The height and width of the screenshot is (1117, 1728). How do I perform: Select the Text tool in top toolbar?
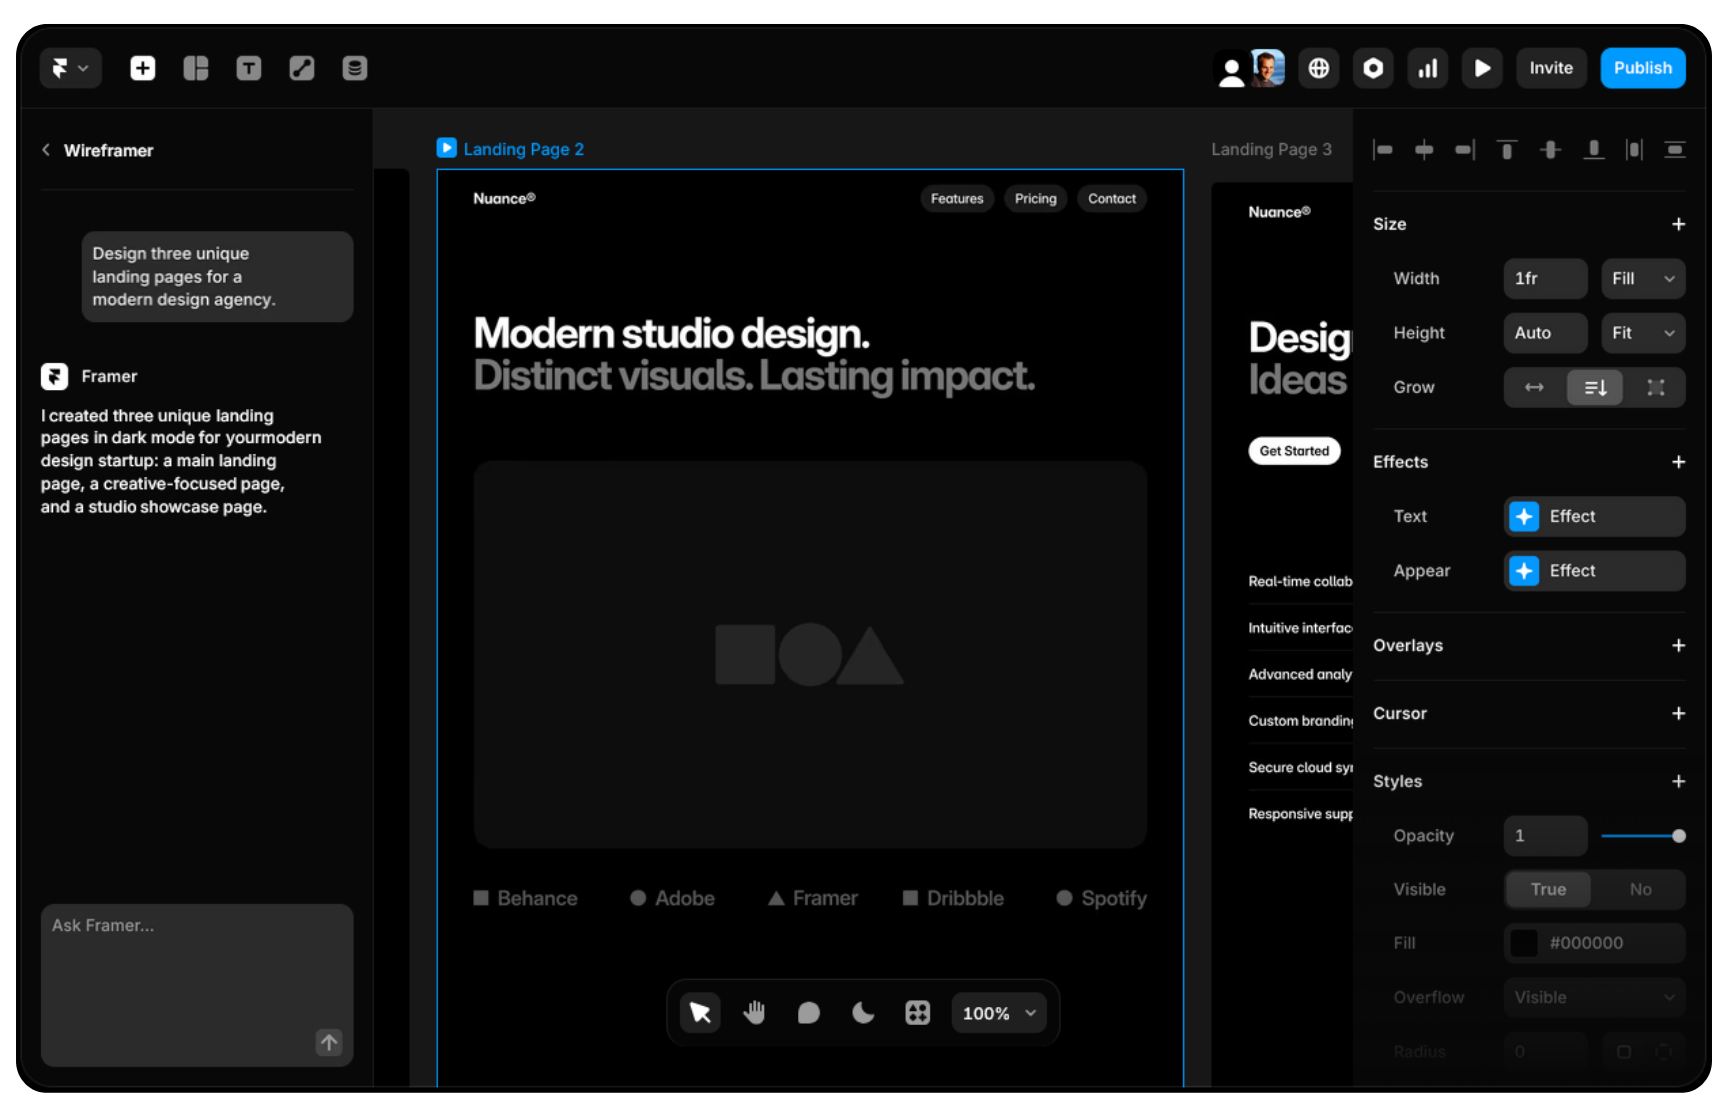click(248, 67)
